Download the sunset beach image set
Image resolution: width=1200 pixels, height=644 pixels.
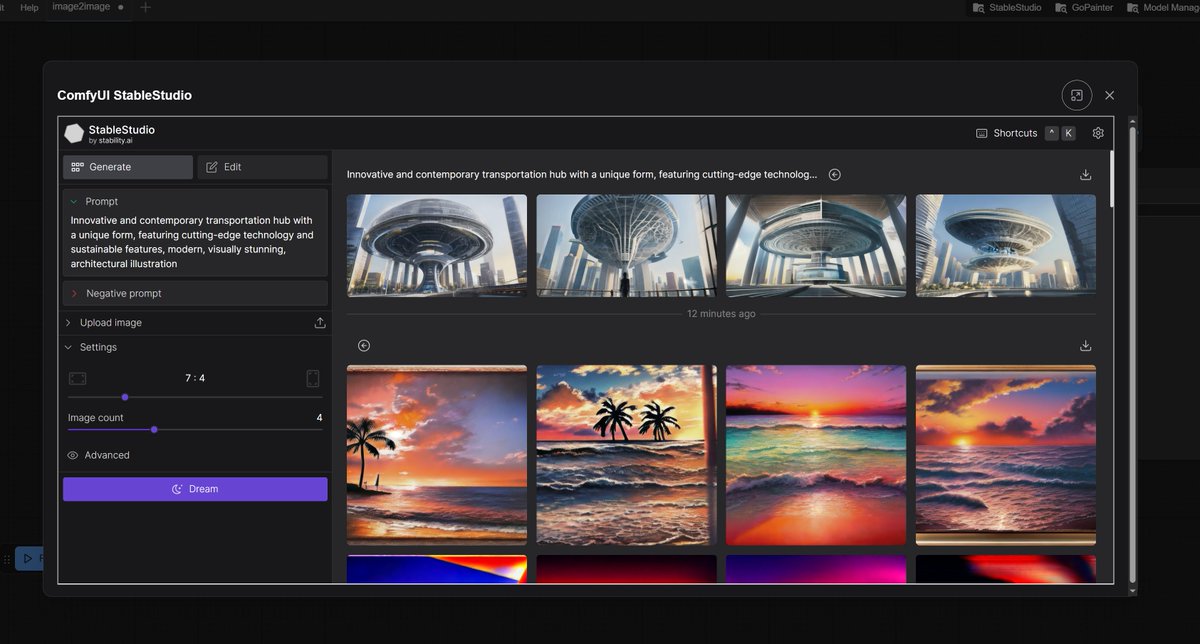pos(1086,346)
